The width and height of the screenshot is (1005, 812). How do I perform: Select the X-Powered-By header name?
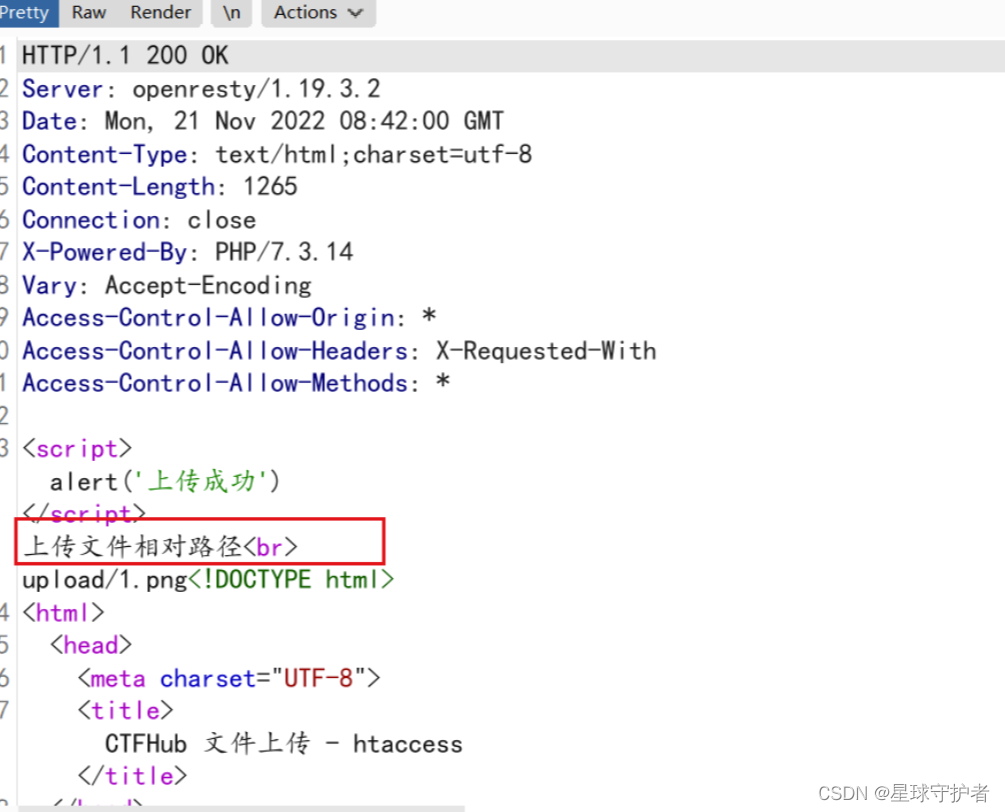104,252
